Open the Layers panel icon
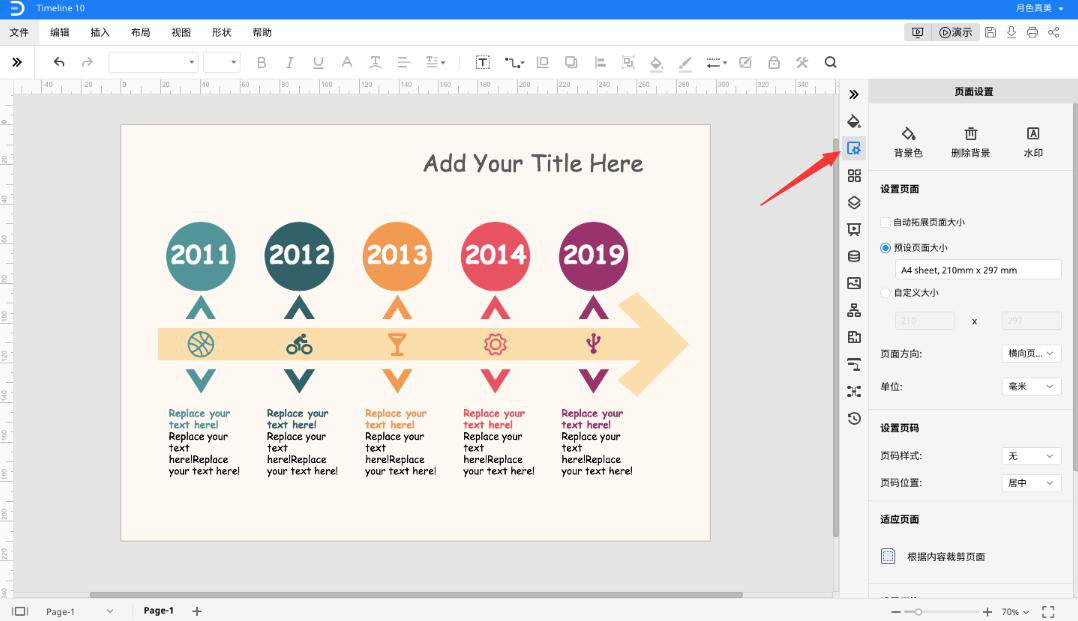Image resolution: width=1078 pixels, height=621 pixels. 854,202
